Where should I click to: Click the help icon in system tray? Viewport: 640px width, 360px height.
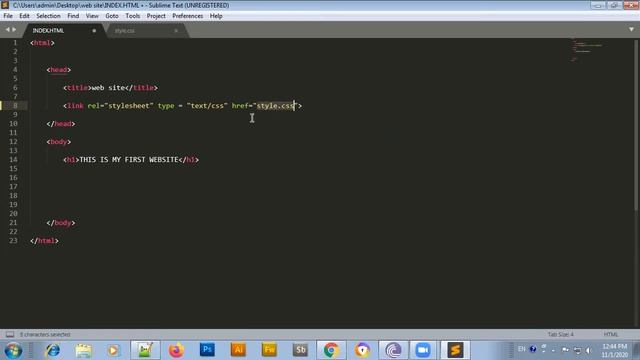click(533, 349)
